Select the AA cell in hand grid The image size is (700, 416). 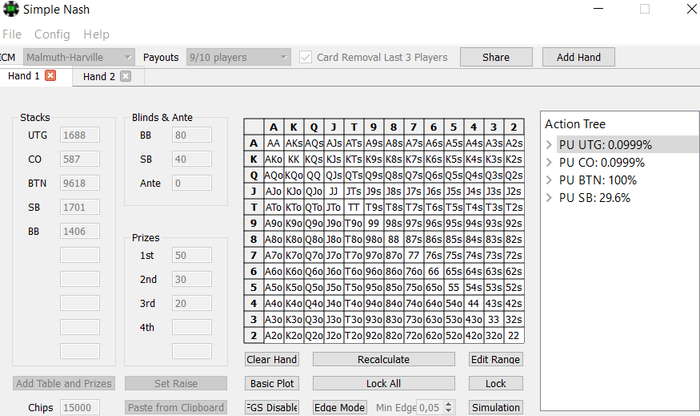274,143
